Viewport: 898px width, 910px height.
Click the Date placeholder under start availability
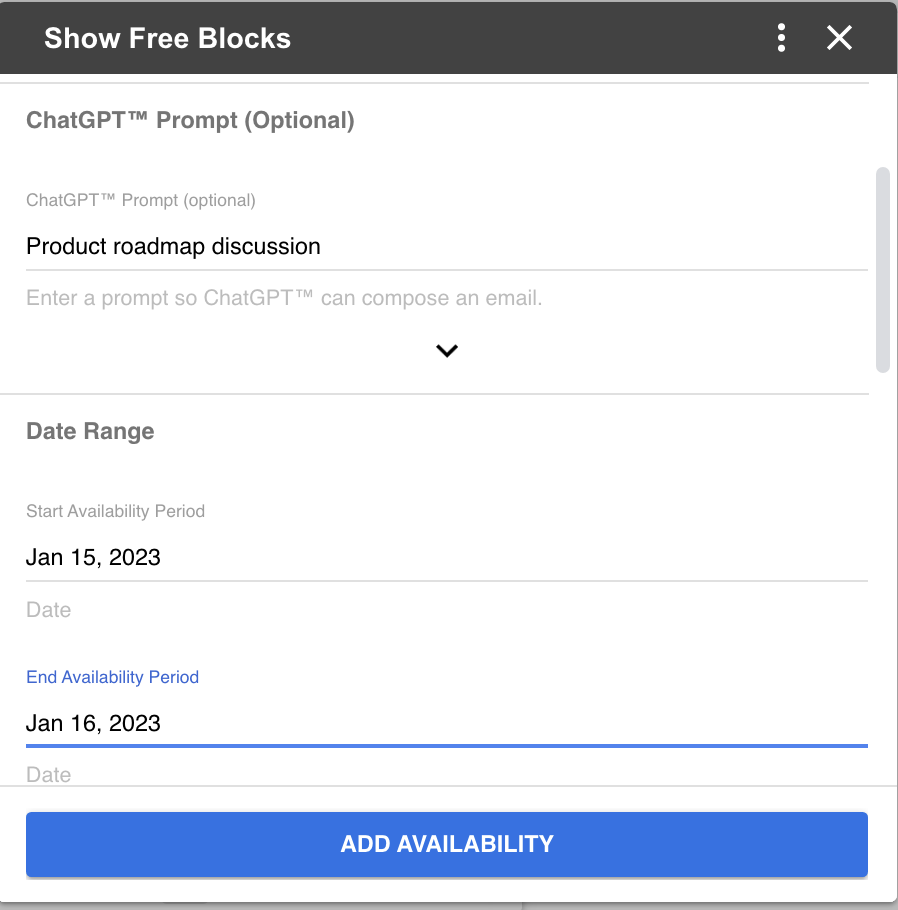(x=48, y=610)
